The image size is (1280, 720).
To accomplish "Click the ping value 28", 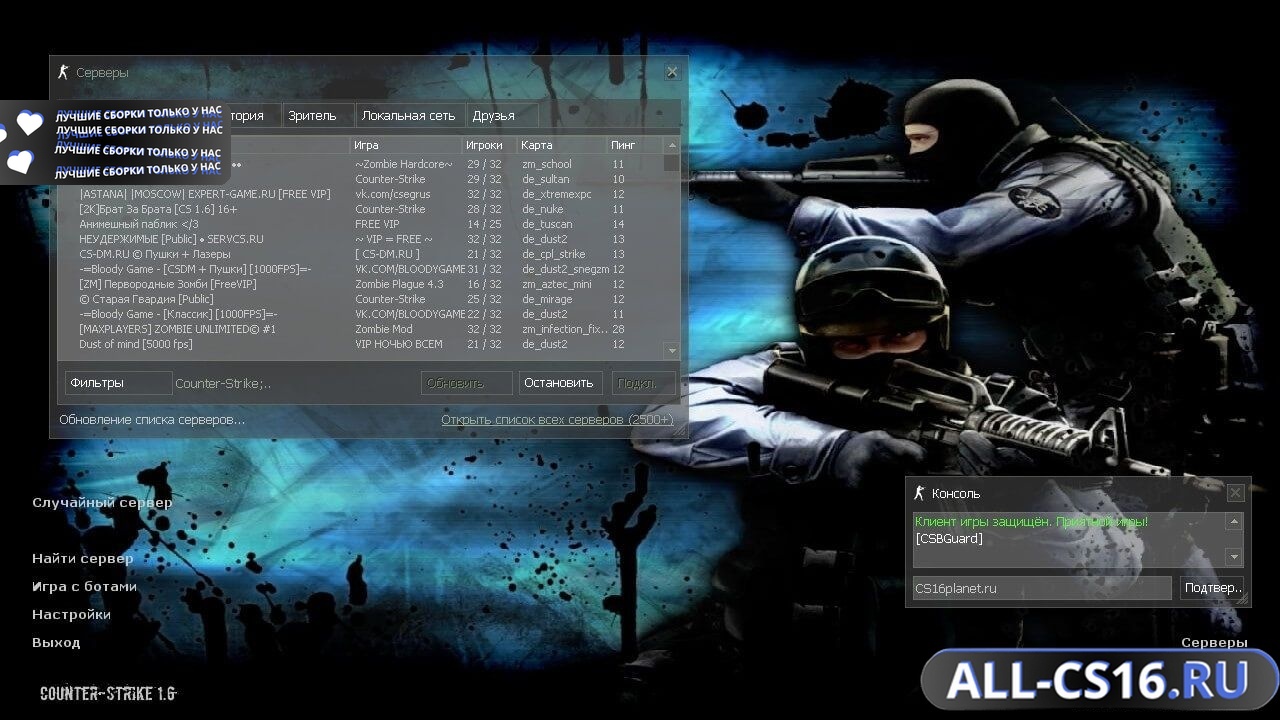I will pos(619,329).
